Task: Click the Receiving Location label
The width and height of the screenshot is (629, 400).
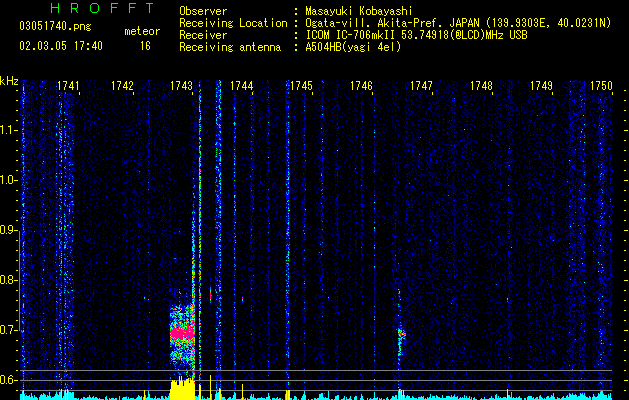Action: 233,23
